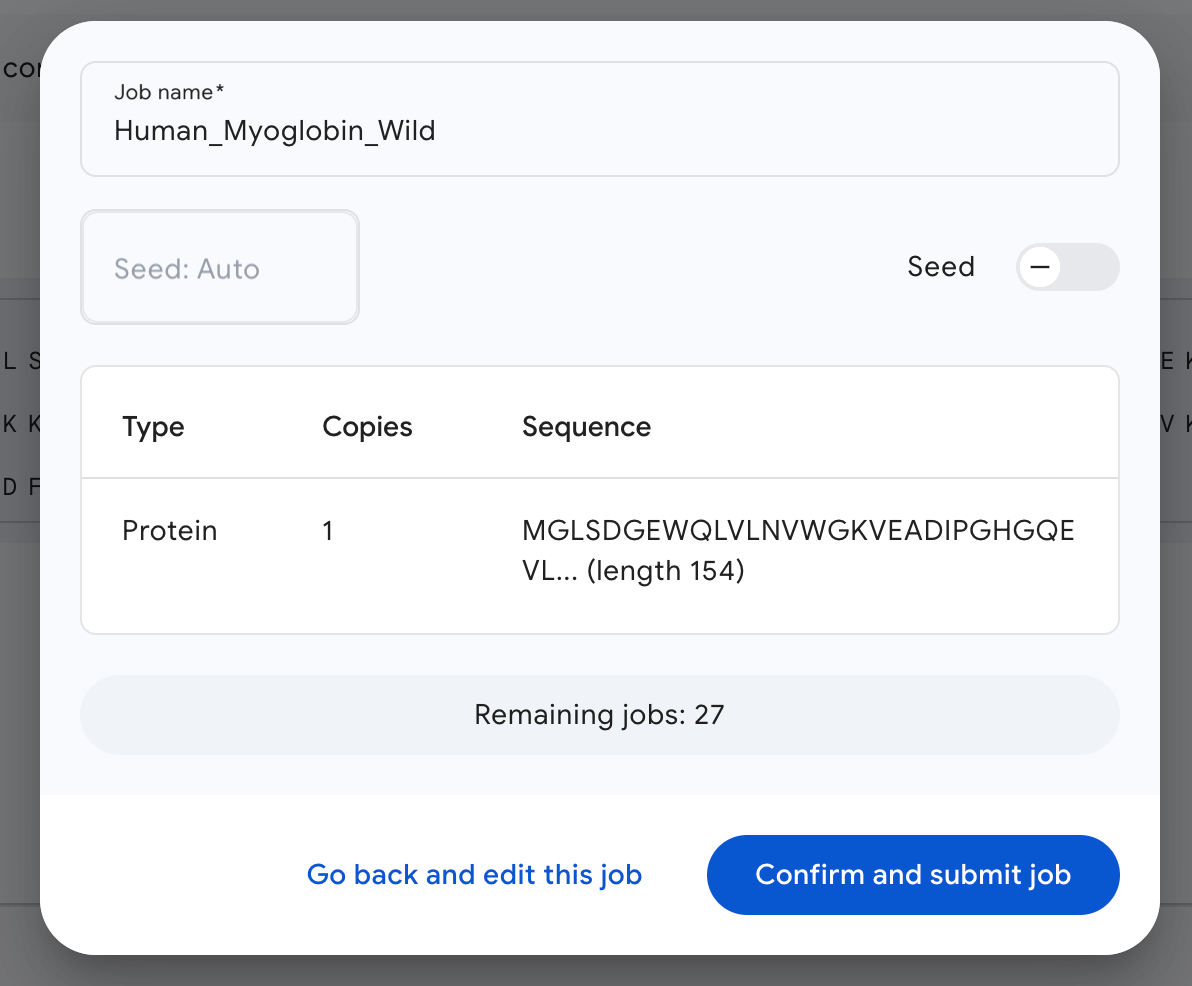1192x986 pixels.
Task: Enable the Seed toggle switch
Action: coord(1067,267)
